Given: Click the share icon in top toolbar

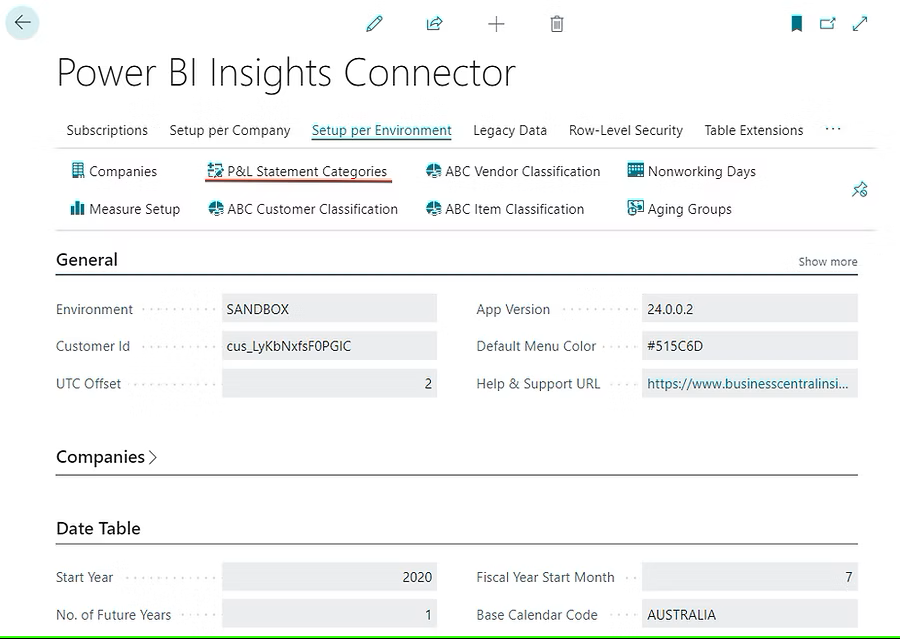Looking at the screenshot, I should (x=434, y=24).
